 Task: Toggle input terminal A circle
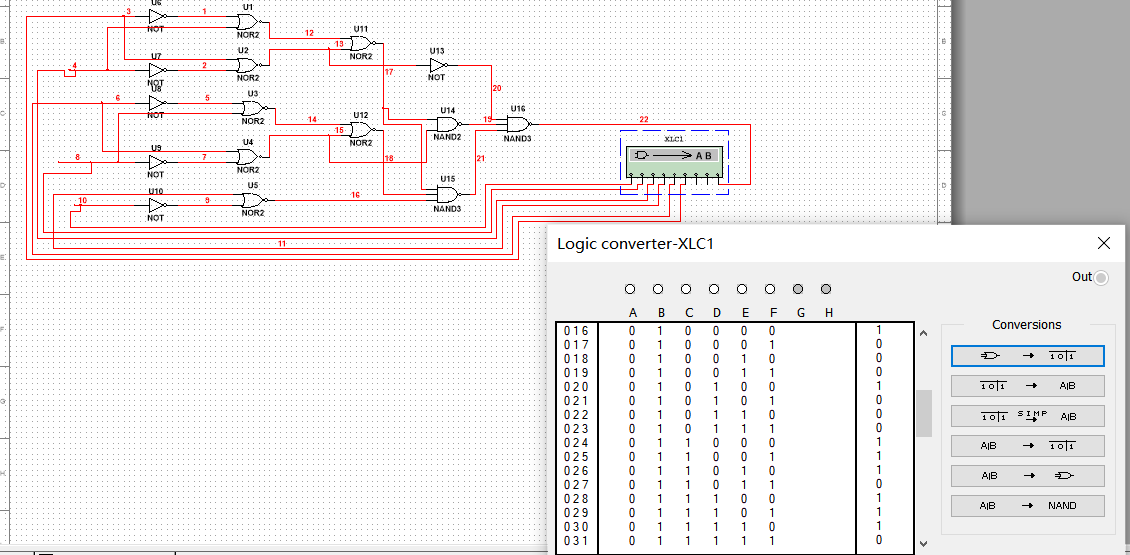pyautogui.click(x=630, y=289)
